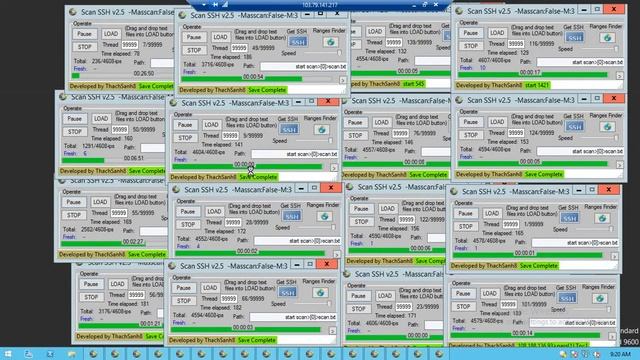Click Path field in window with elapsed 141
The height and width of the screenshot is (360, 640).
(x=295, y=154)
